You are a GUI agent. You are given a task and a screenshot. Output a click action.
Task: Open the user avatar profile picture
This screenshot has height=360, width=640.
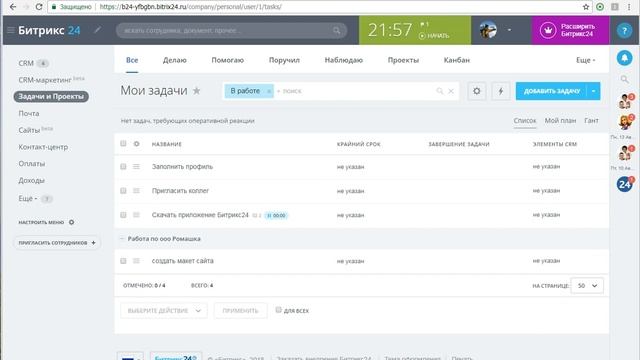pos(488,30)
